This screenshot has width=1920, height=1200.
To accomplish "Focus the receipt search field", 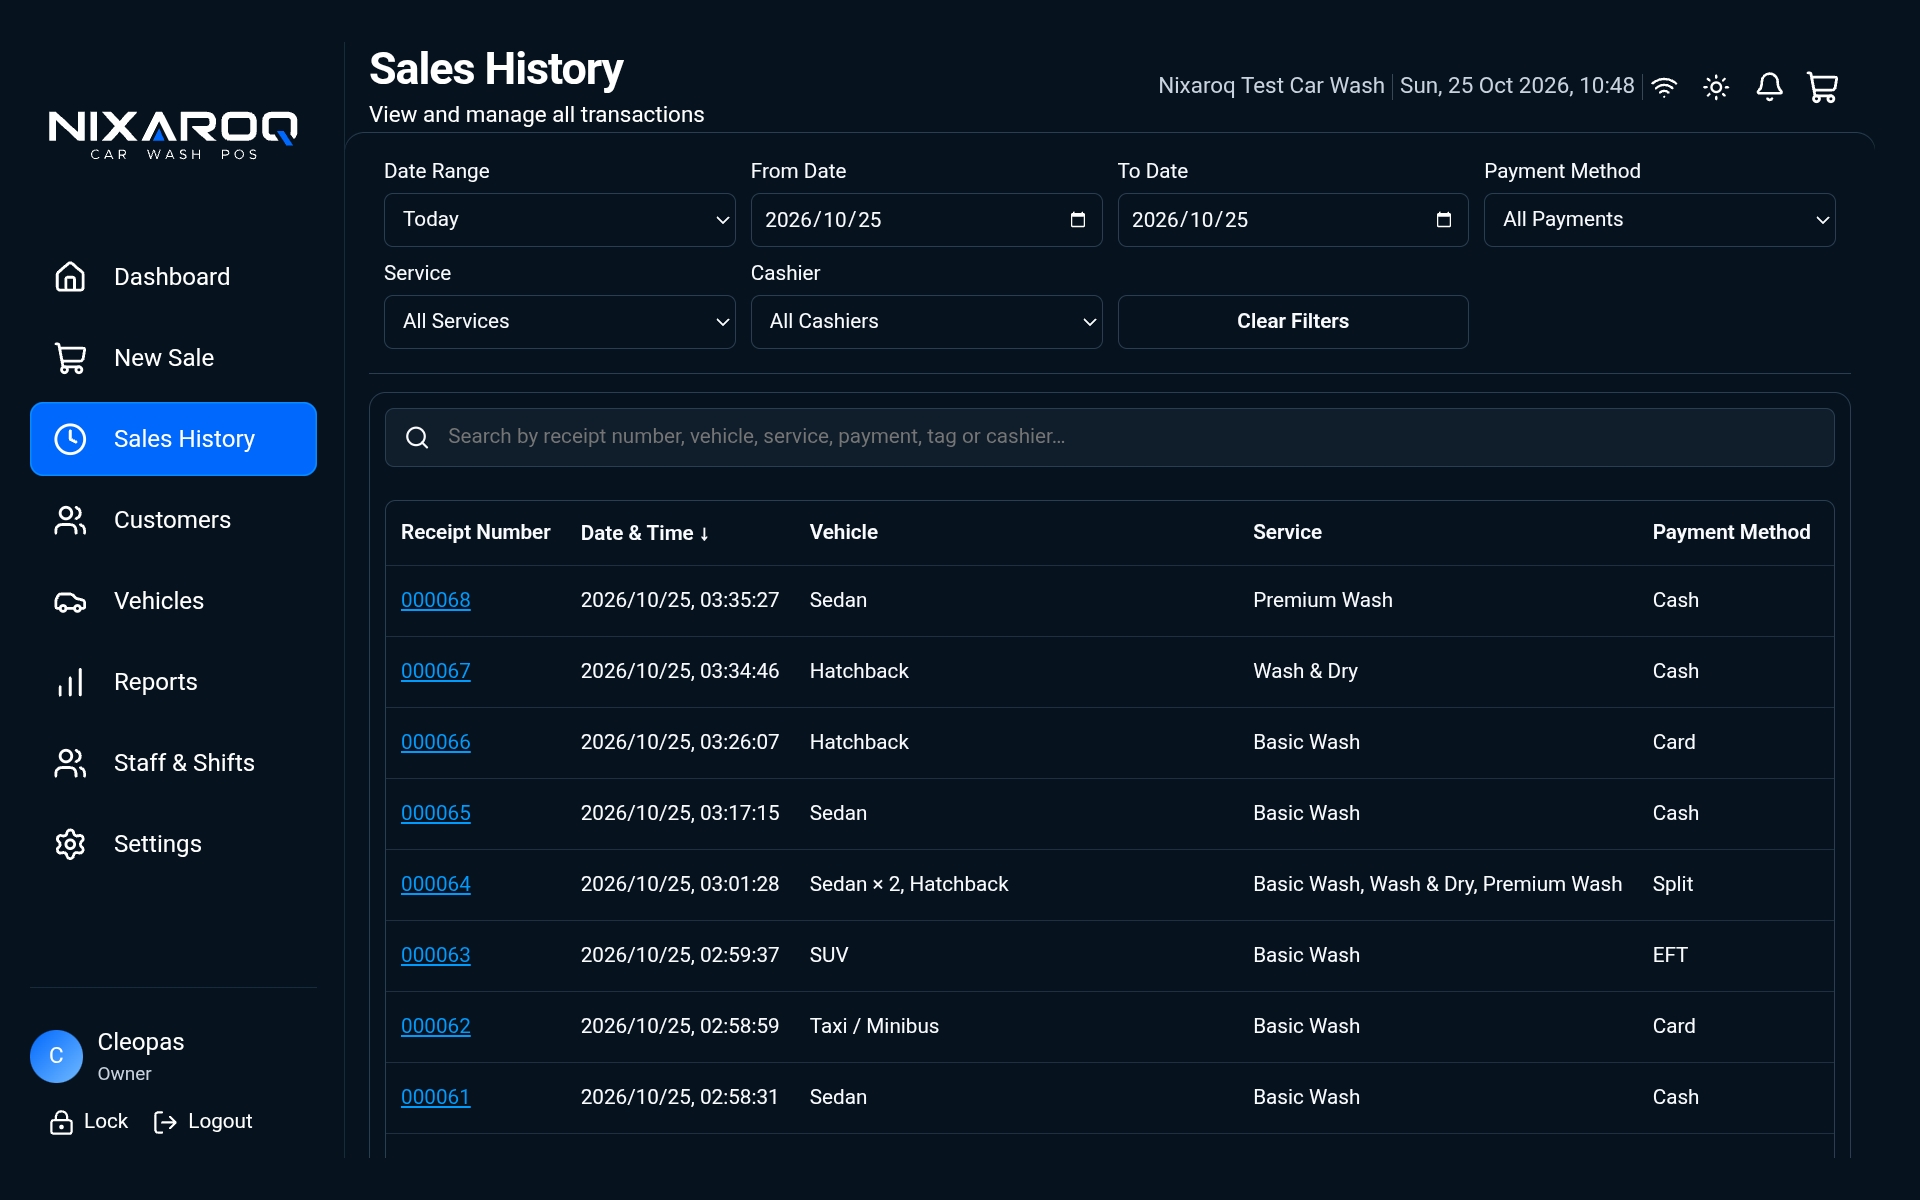I will point(1109,437).
